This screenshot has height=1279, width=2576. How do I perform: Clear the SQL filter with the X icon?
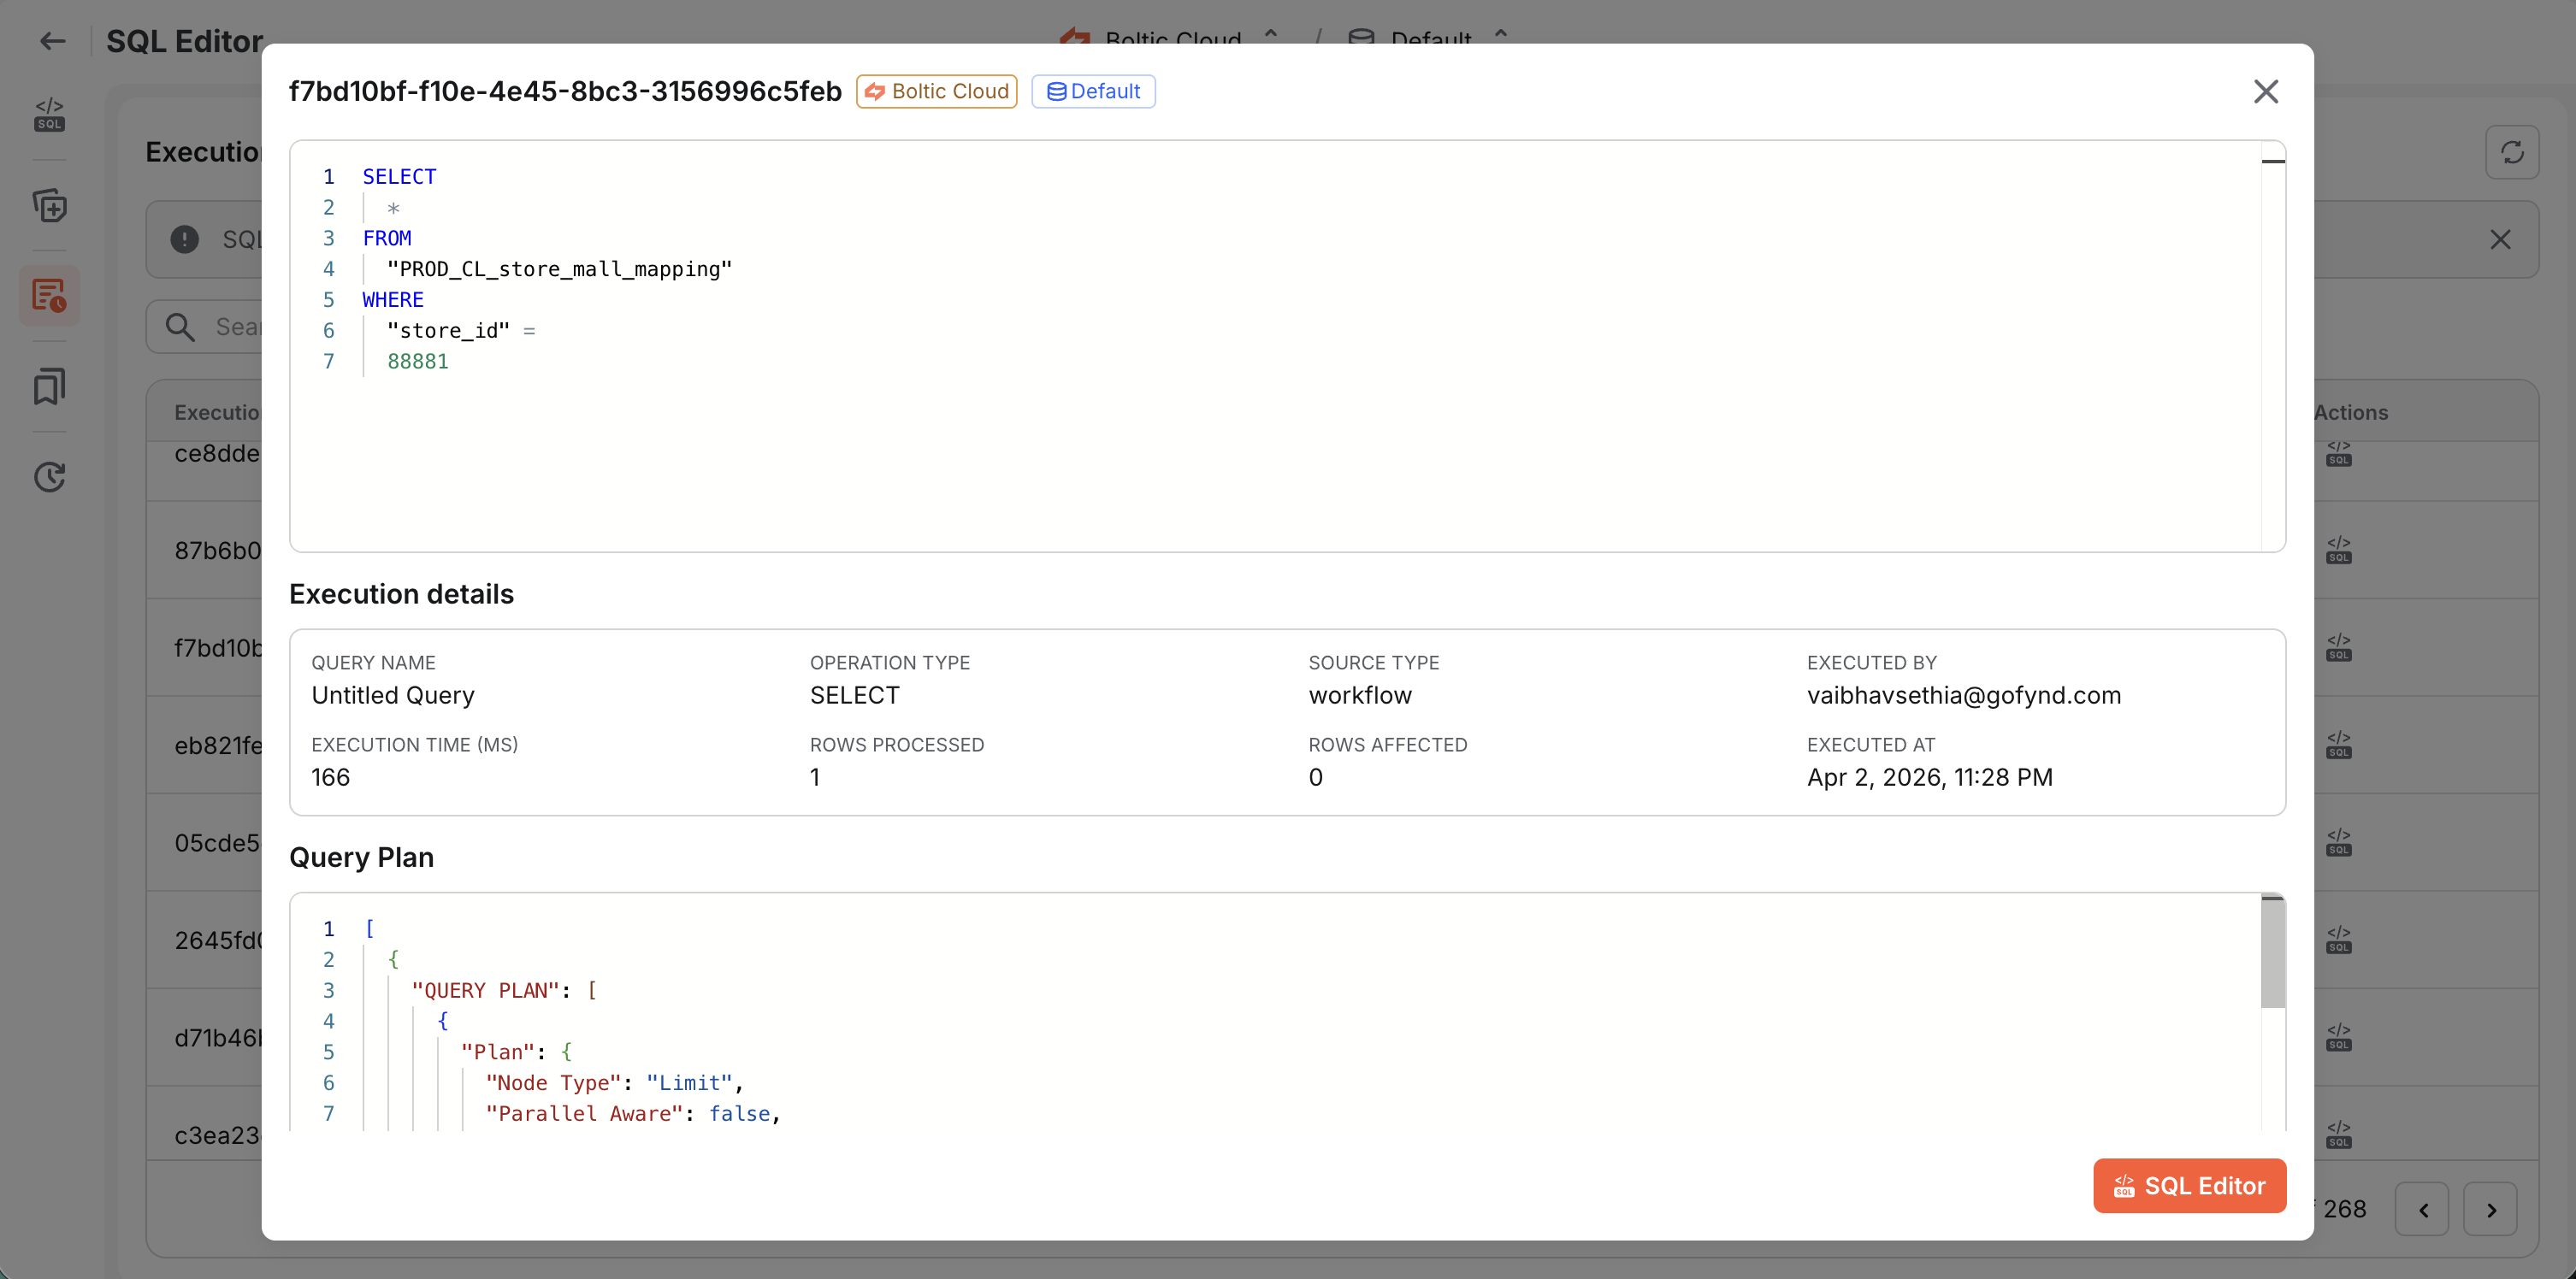(2502, 239)
